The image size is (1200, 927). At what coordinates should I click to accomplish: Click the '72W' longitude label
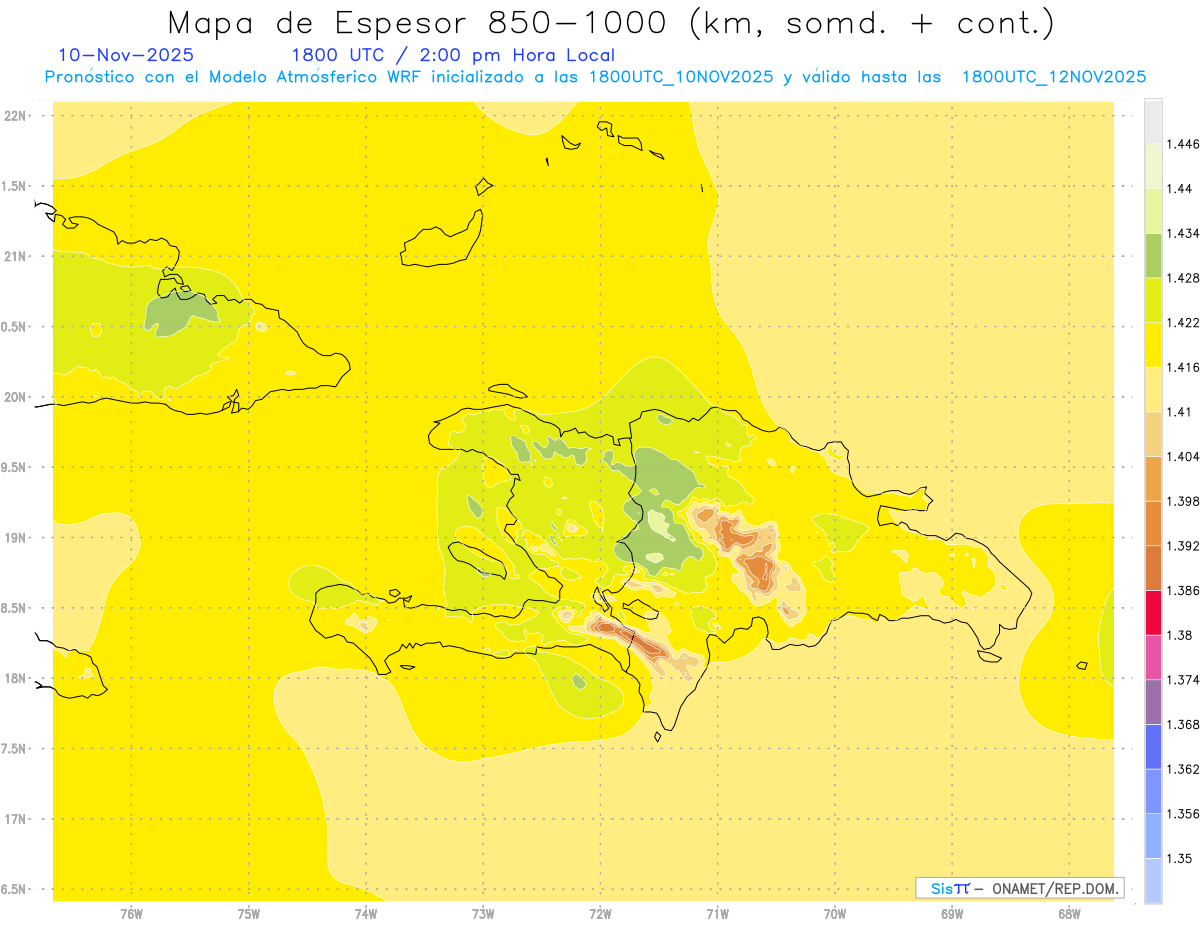coord(600,914)
